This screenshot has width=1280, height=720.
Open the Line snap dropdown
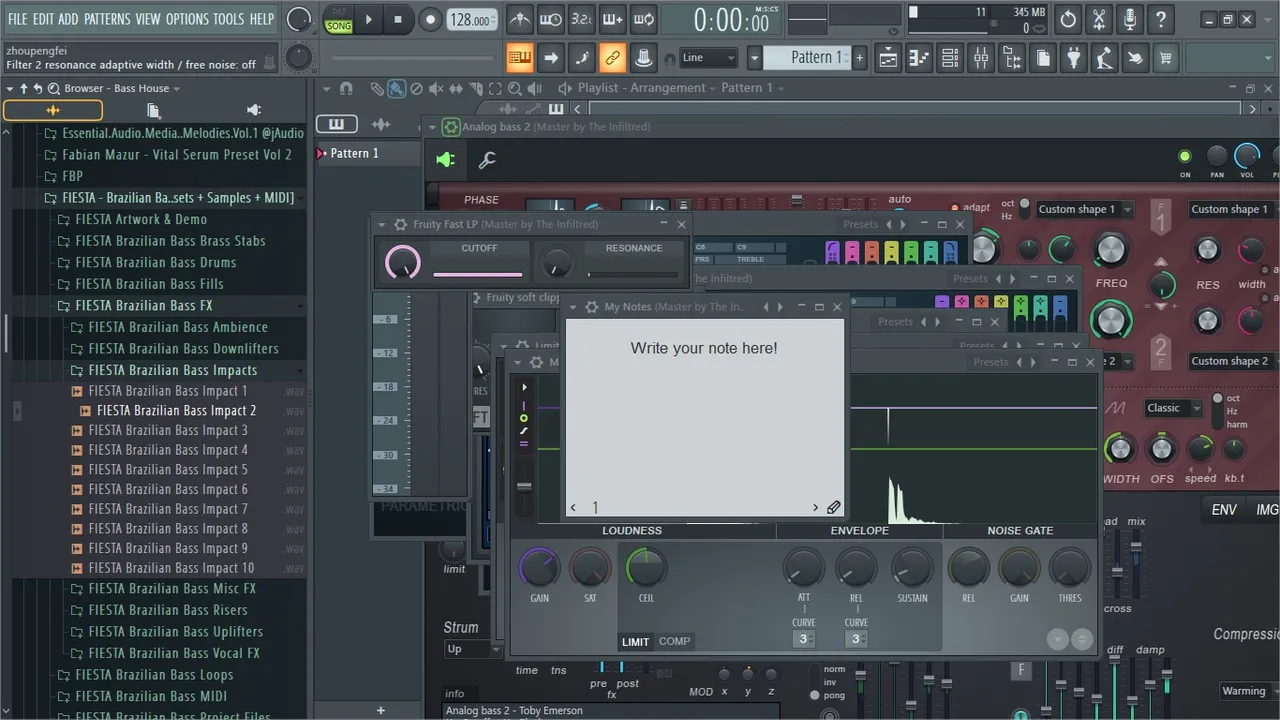(x=709, y=58)
